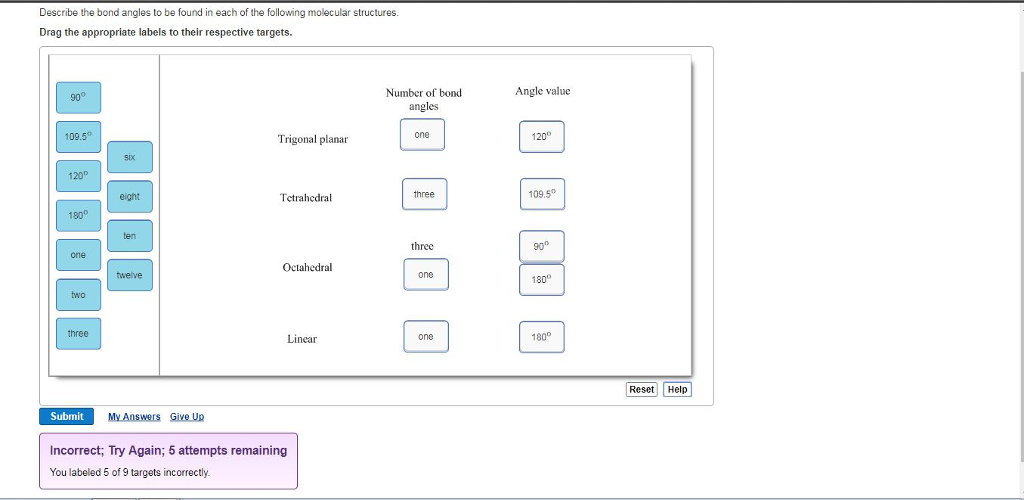Select the 120° label in the source bin
The width and height of the screenshot is (1024, 500).
click(78, 176)
